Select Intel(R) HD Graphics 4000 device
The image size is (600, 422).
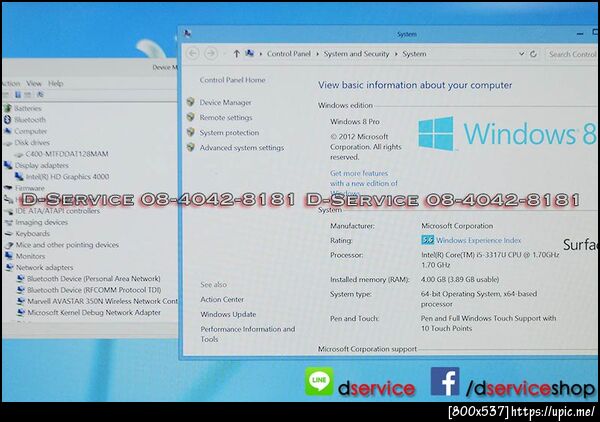pos(67,177)
